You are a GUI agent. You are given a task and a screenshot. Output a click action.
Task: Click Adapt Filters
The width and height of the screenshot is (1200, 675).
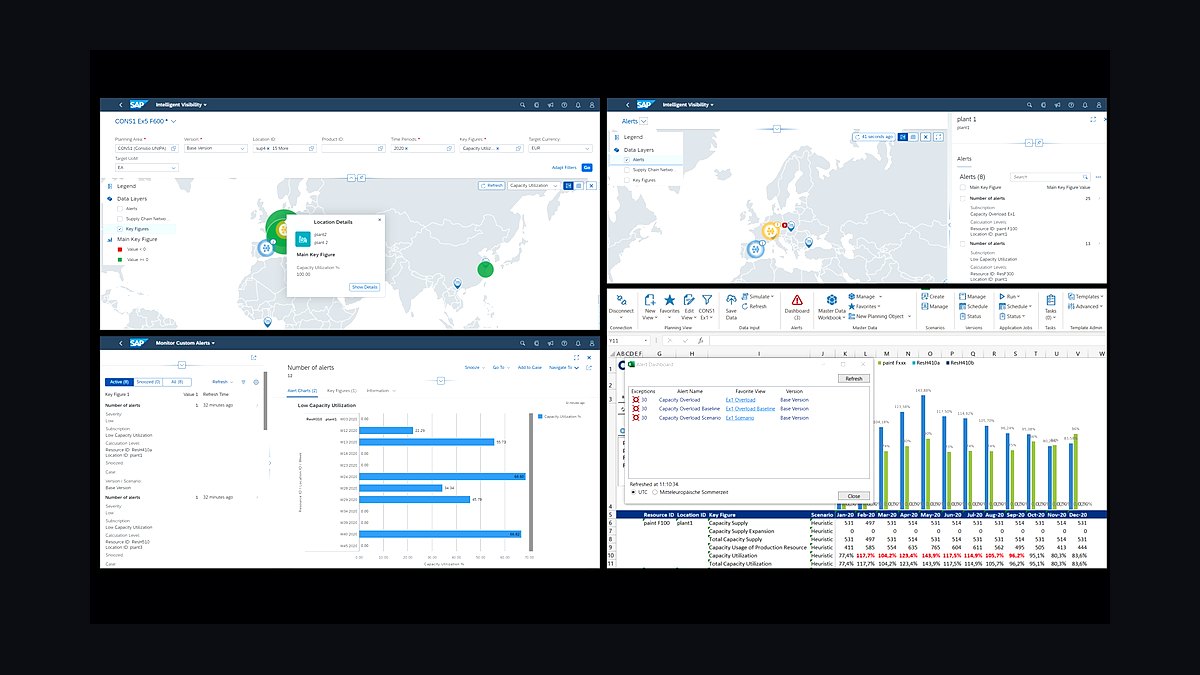click(564, 167)
